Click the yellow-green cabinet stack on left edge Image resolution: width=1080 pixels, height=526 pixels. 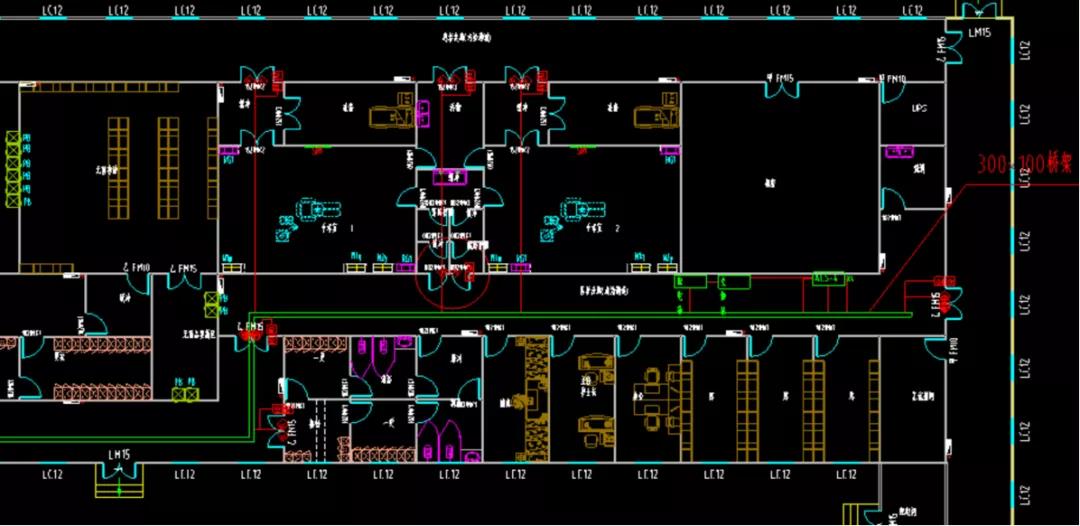coord(12,168)
